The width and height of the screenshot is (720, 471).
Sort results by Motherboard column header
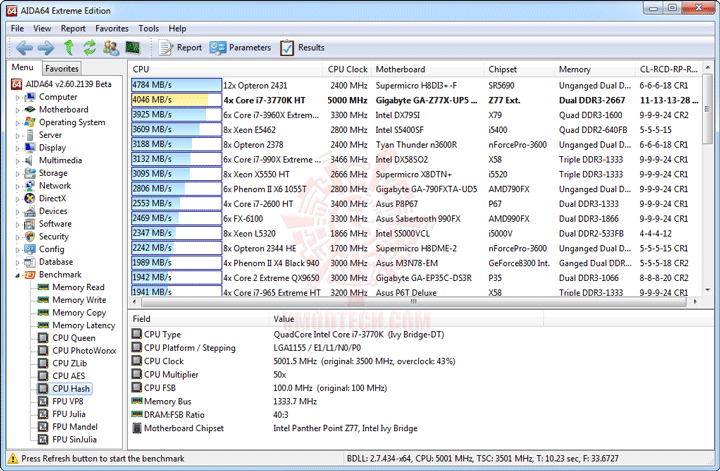tap(428, 69)
